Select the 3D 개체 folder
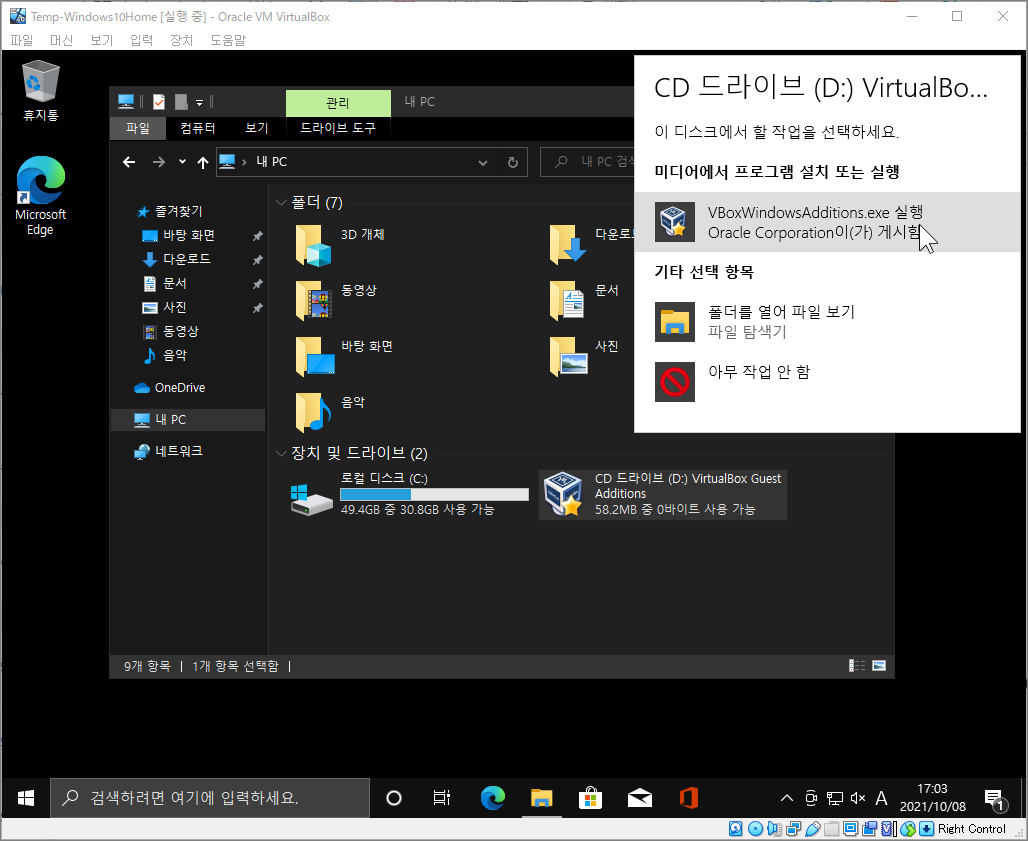1028x841 pixels. [341, 245]
